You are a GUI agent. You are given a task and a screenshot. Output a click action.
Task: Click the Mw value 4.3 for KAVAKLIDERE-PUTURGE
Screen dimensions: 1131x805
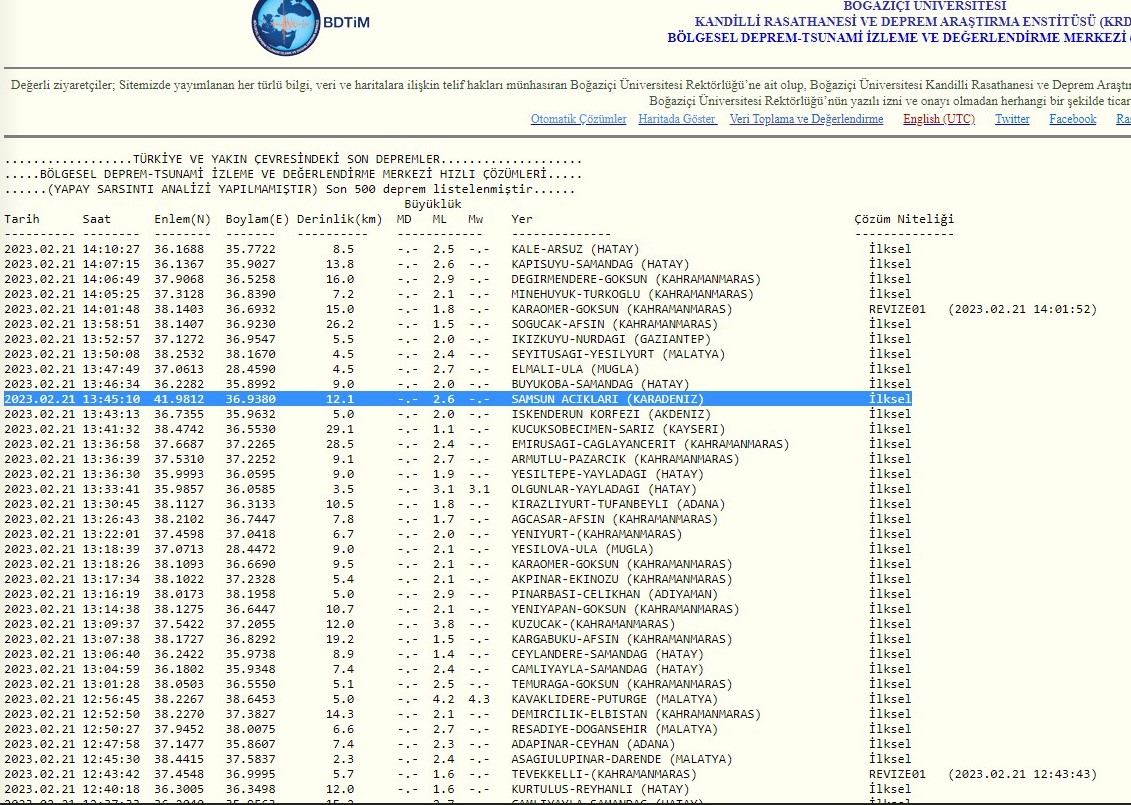tap(479, 699)
